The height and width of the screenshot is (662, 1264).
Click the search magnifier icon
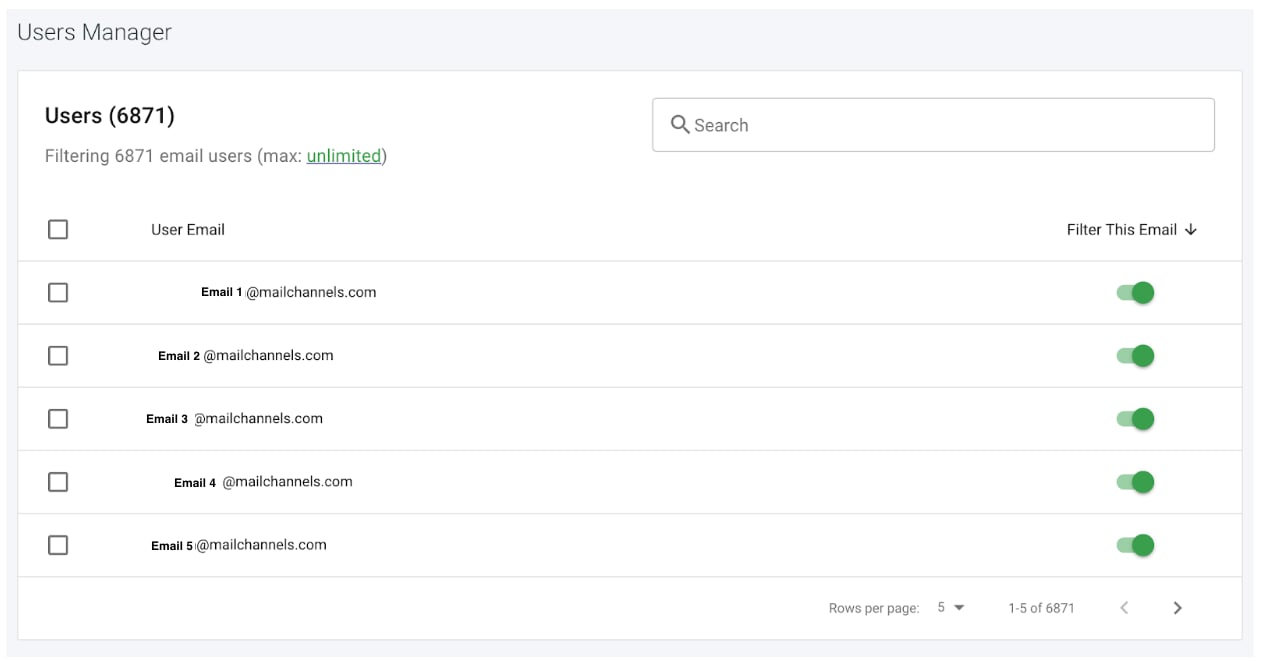680,125
